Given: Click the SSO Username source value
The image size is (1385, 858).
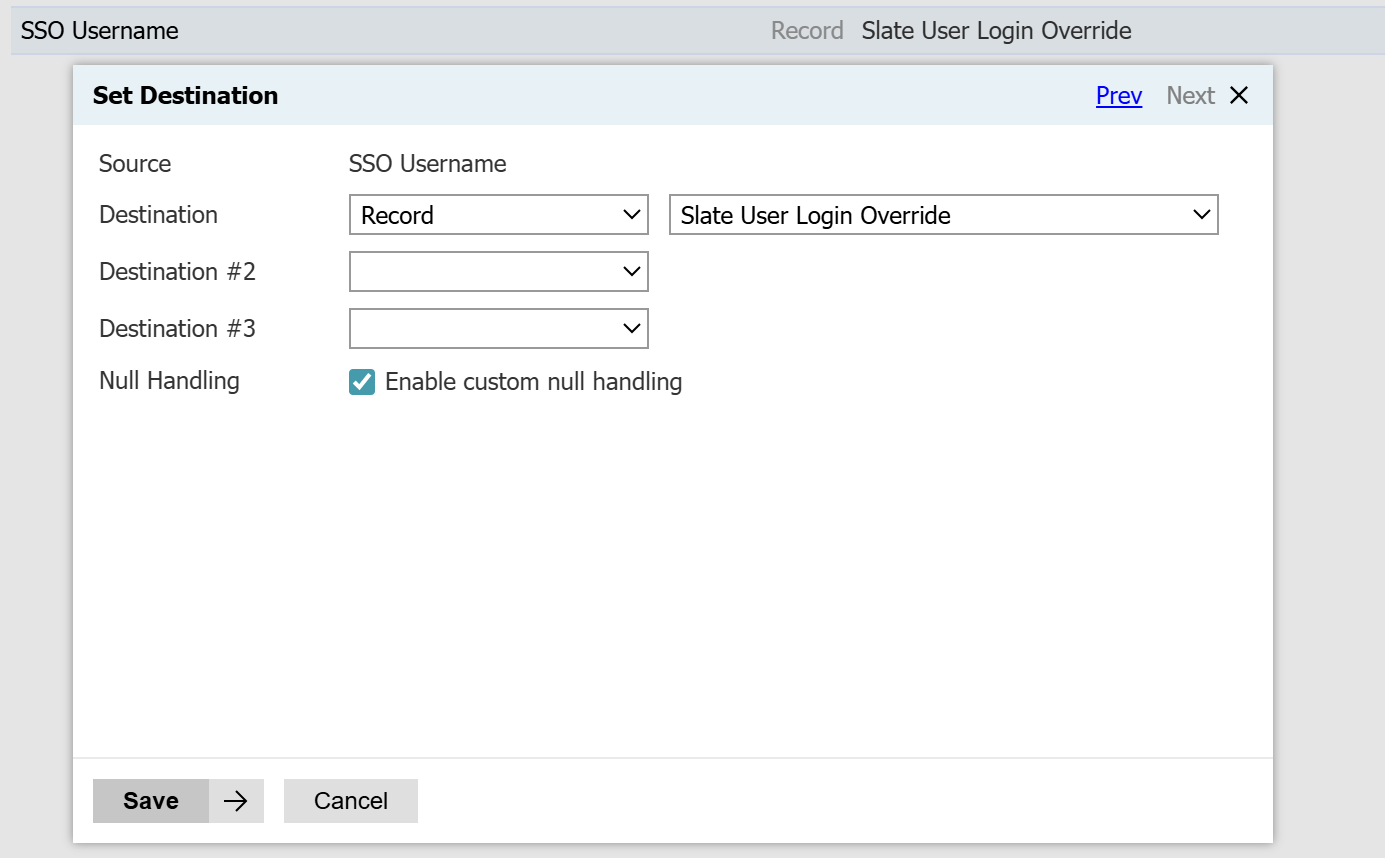Looking at the screenshot, I should click(427, 164).
